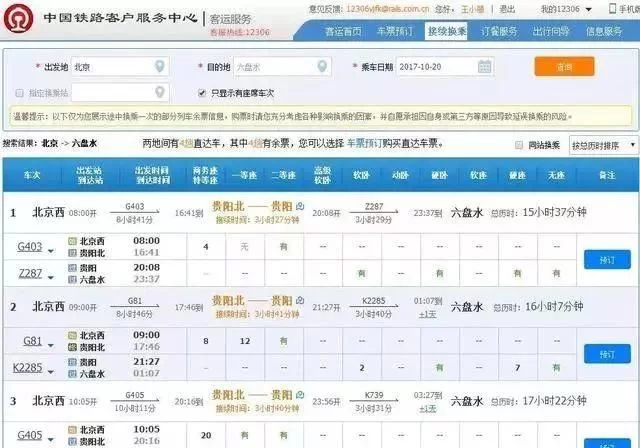Toggle the 指定换乘站 checkbox

19,93
